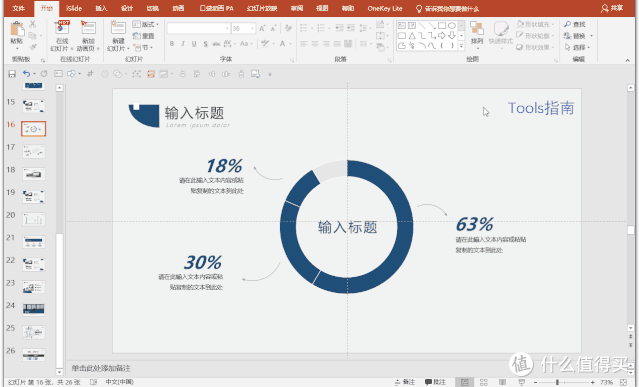
Task: Click the clear formatting eraser icon
Action: [288, 28]
